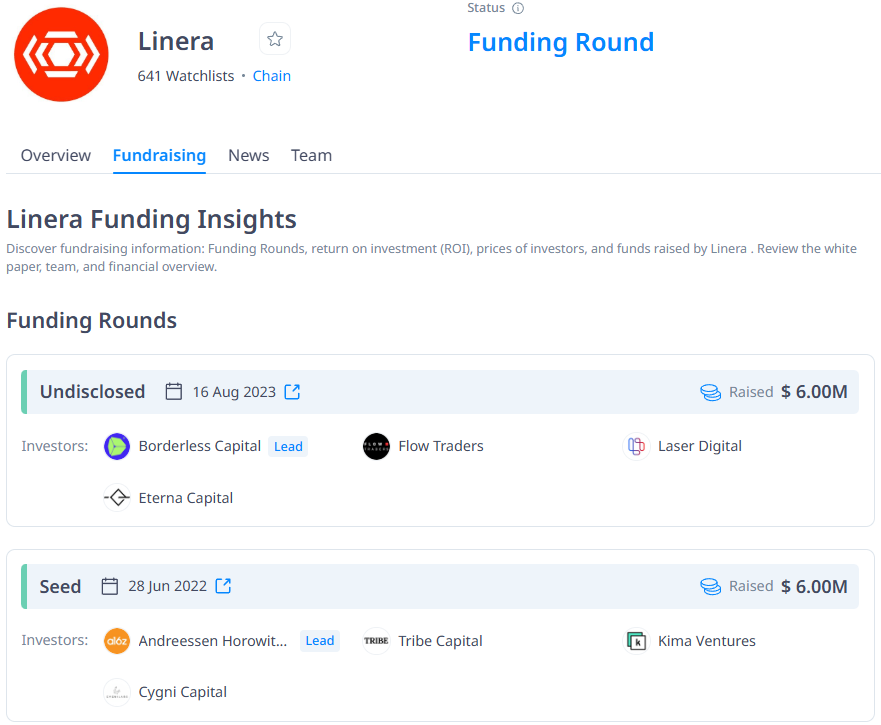Viewport: 881px width, 725px height.
Task: Open Eterna Capital logo icon
Action: tap(117, 497)
